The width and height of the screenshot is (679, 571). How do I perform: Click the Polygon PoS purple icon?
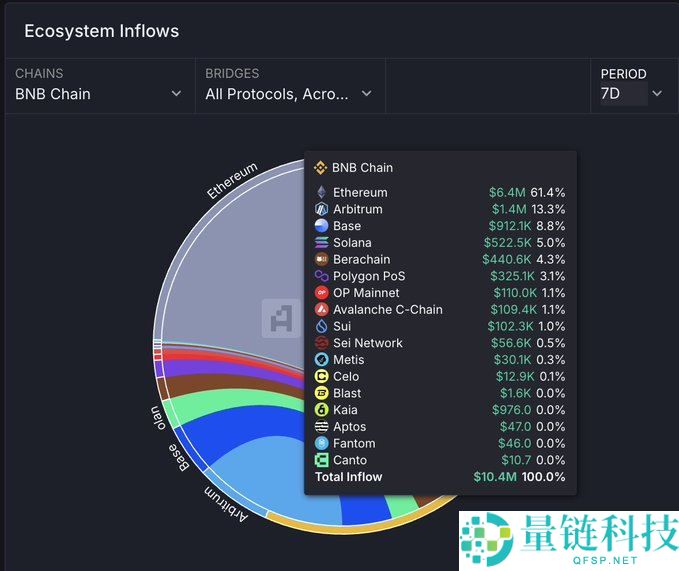321,276
